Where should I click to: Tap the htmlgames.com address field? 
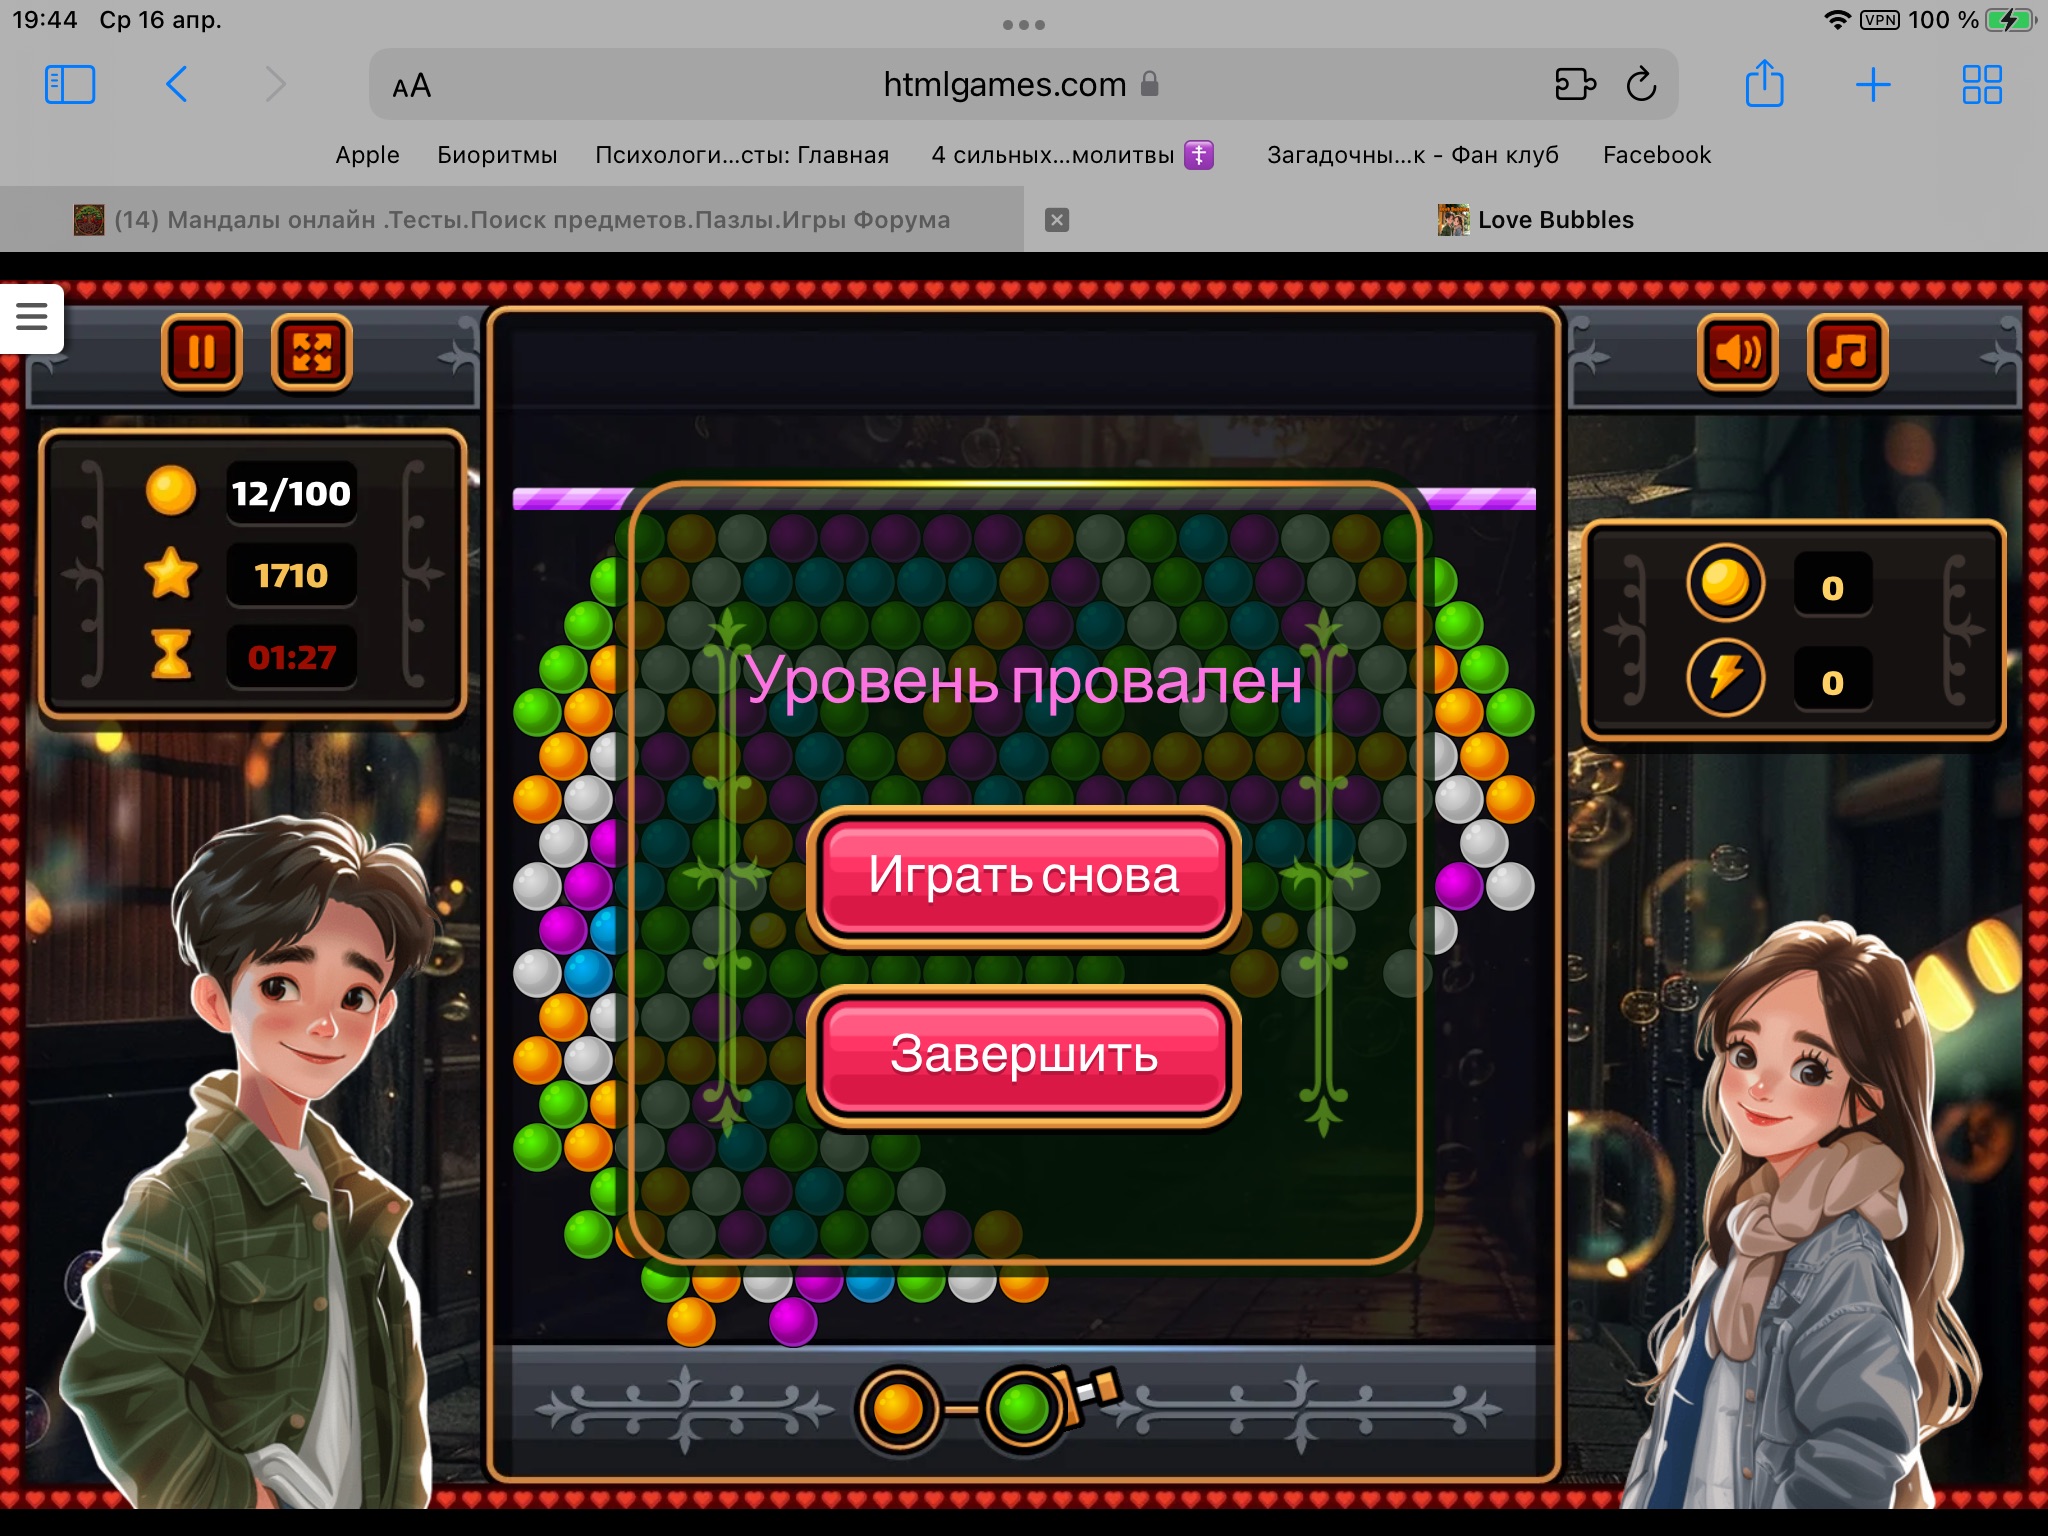(1004, 85)
